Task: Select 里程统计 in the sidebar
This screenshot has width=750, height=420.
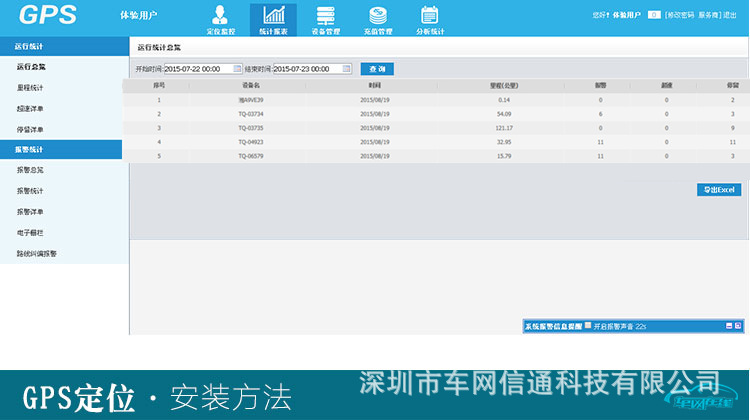Action: 31,88
